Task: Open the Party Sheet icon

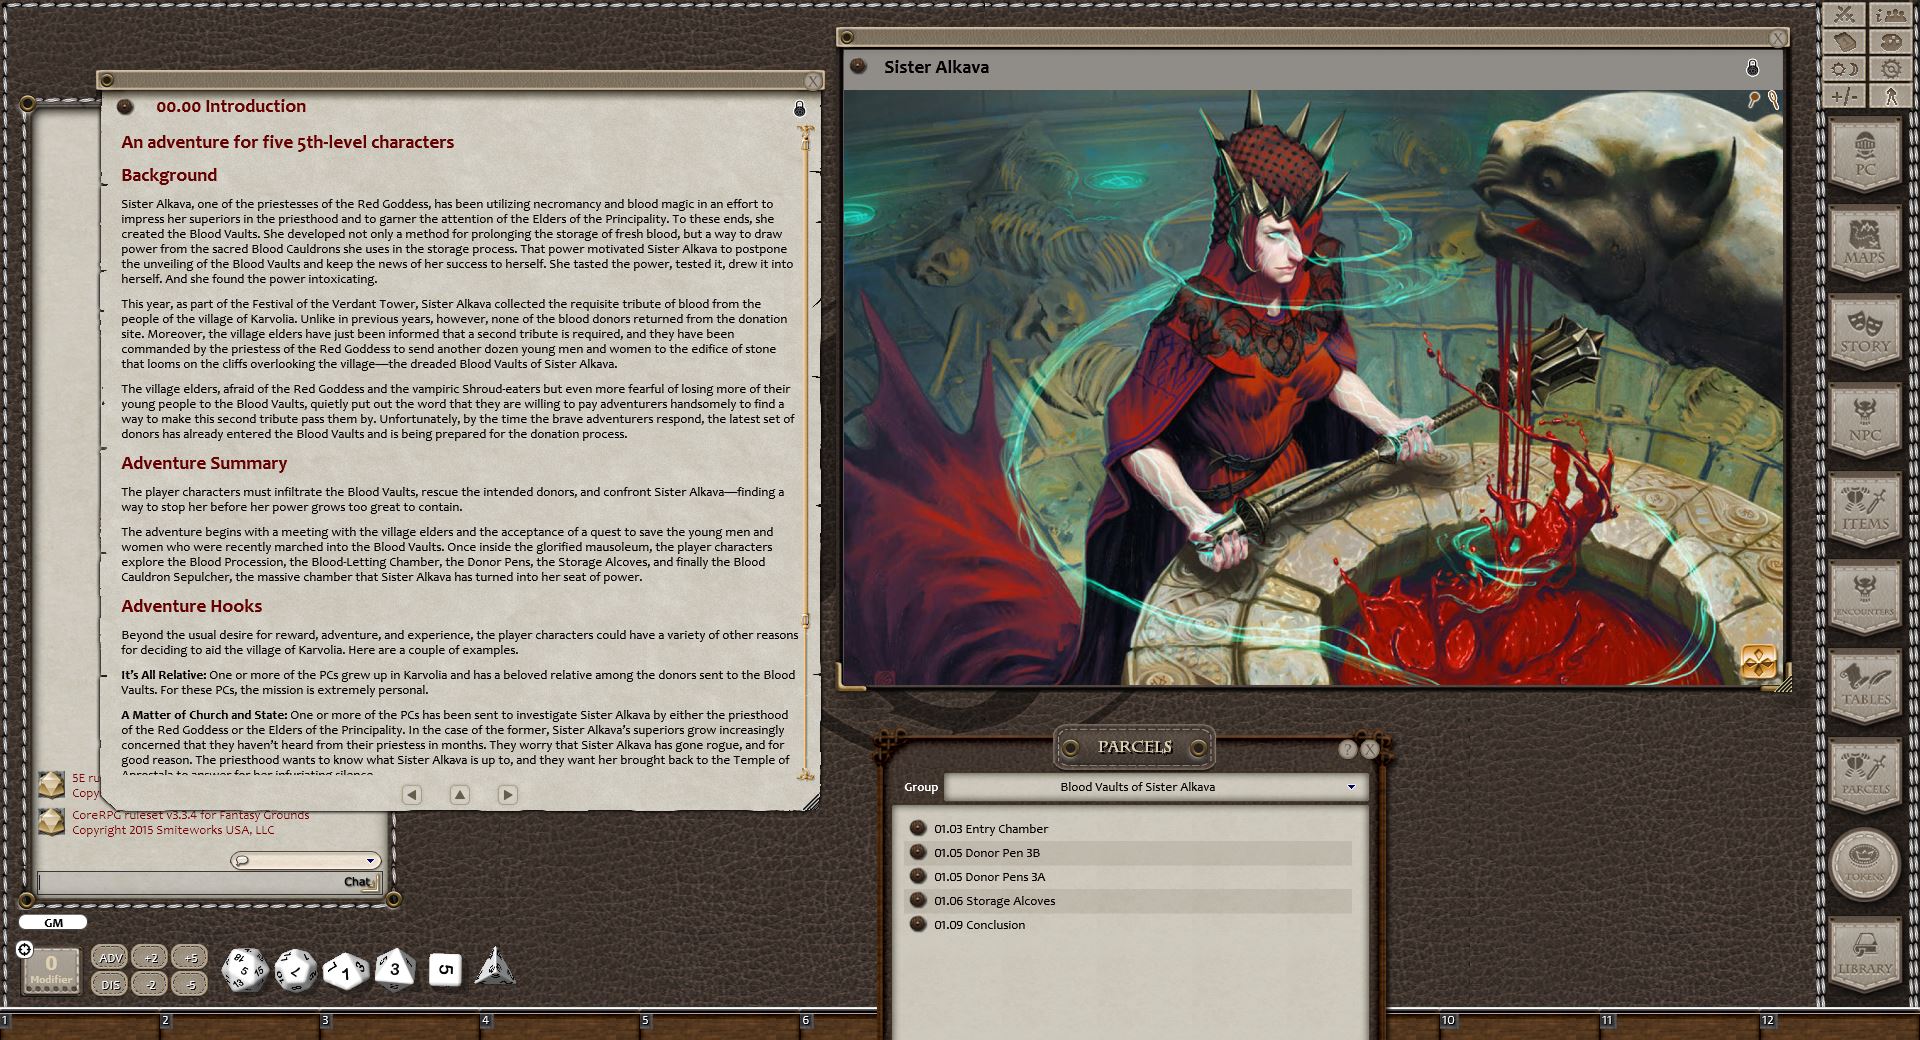Action: [1890, 14]
